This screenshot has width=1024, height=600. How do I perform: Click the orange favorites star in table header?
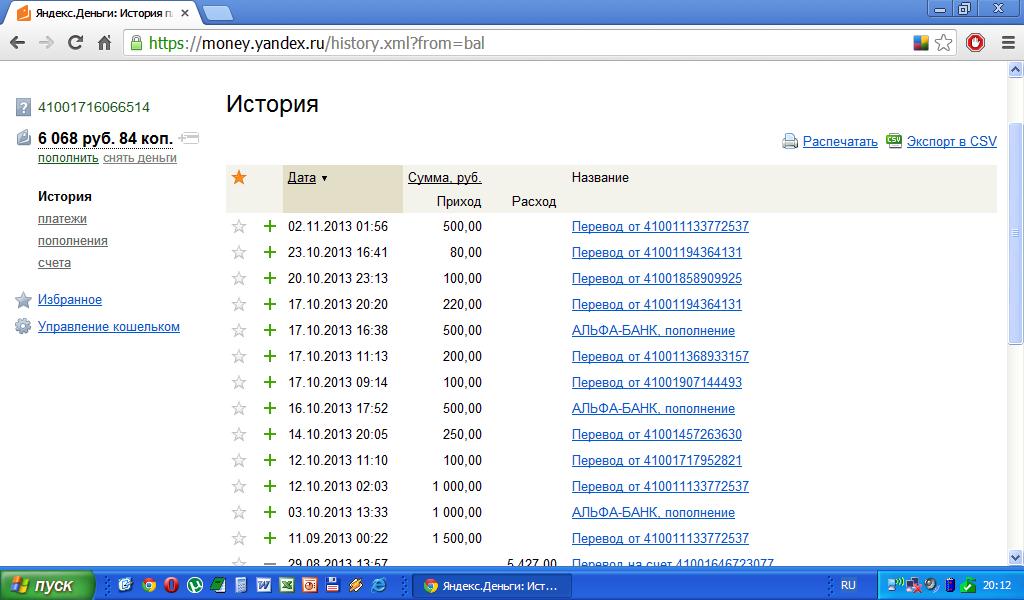click(239, 178)
